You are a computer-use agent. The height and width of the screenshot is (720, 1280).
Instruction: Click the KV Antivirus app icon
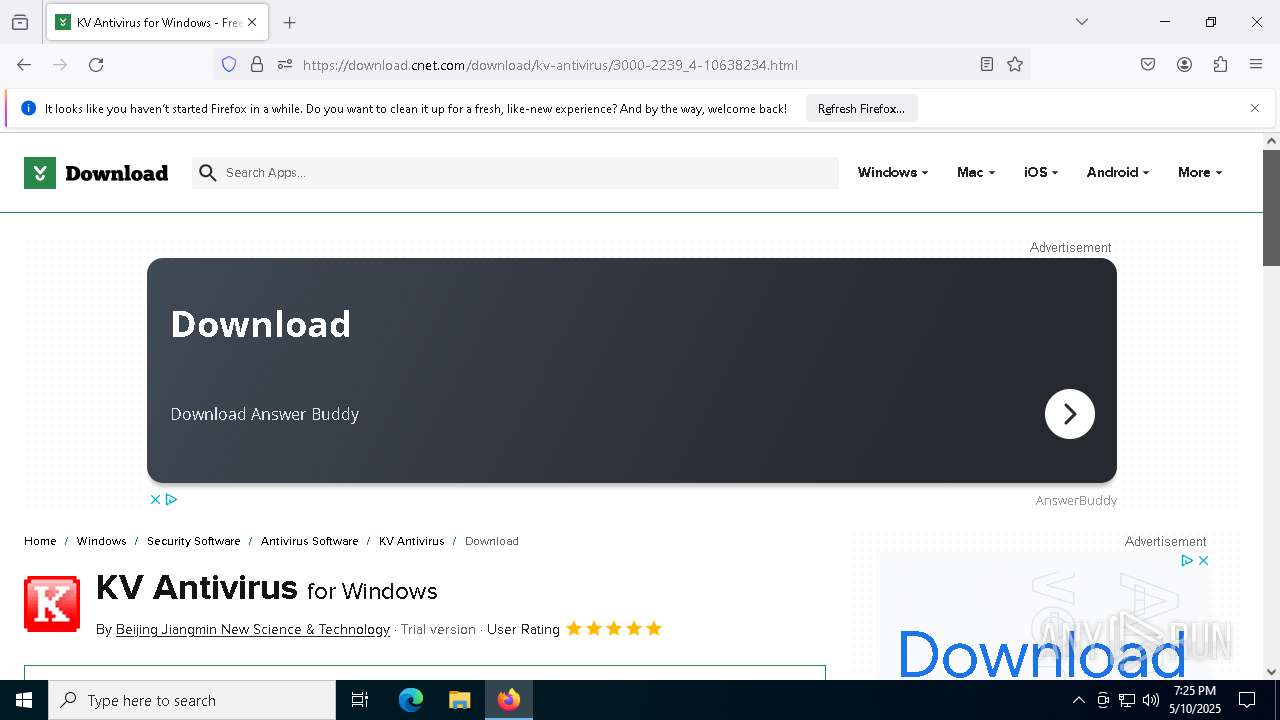point(52,604)
